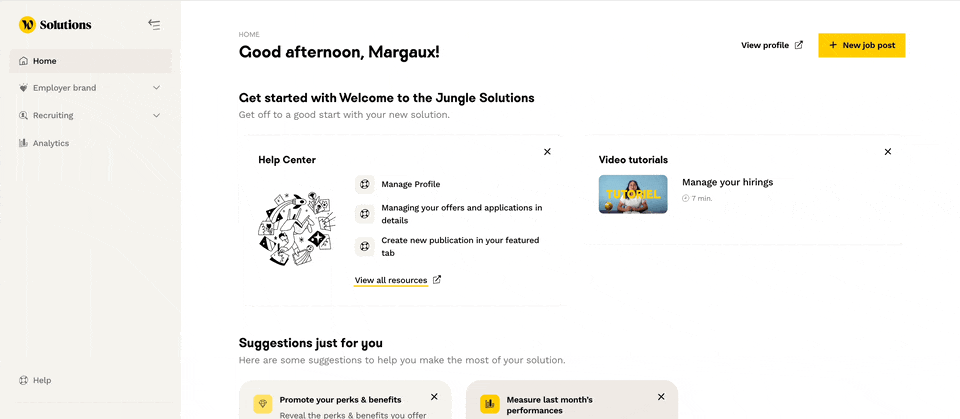Click the New job post button
This screenshot has height=419, width=960.
[861, 45]
